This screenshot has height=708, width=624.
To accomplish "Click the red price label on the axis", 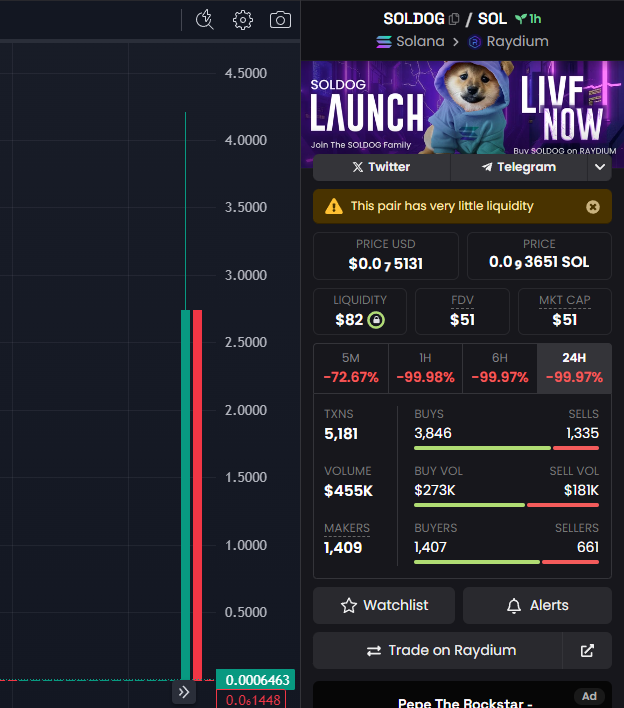I will [251, 699].
